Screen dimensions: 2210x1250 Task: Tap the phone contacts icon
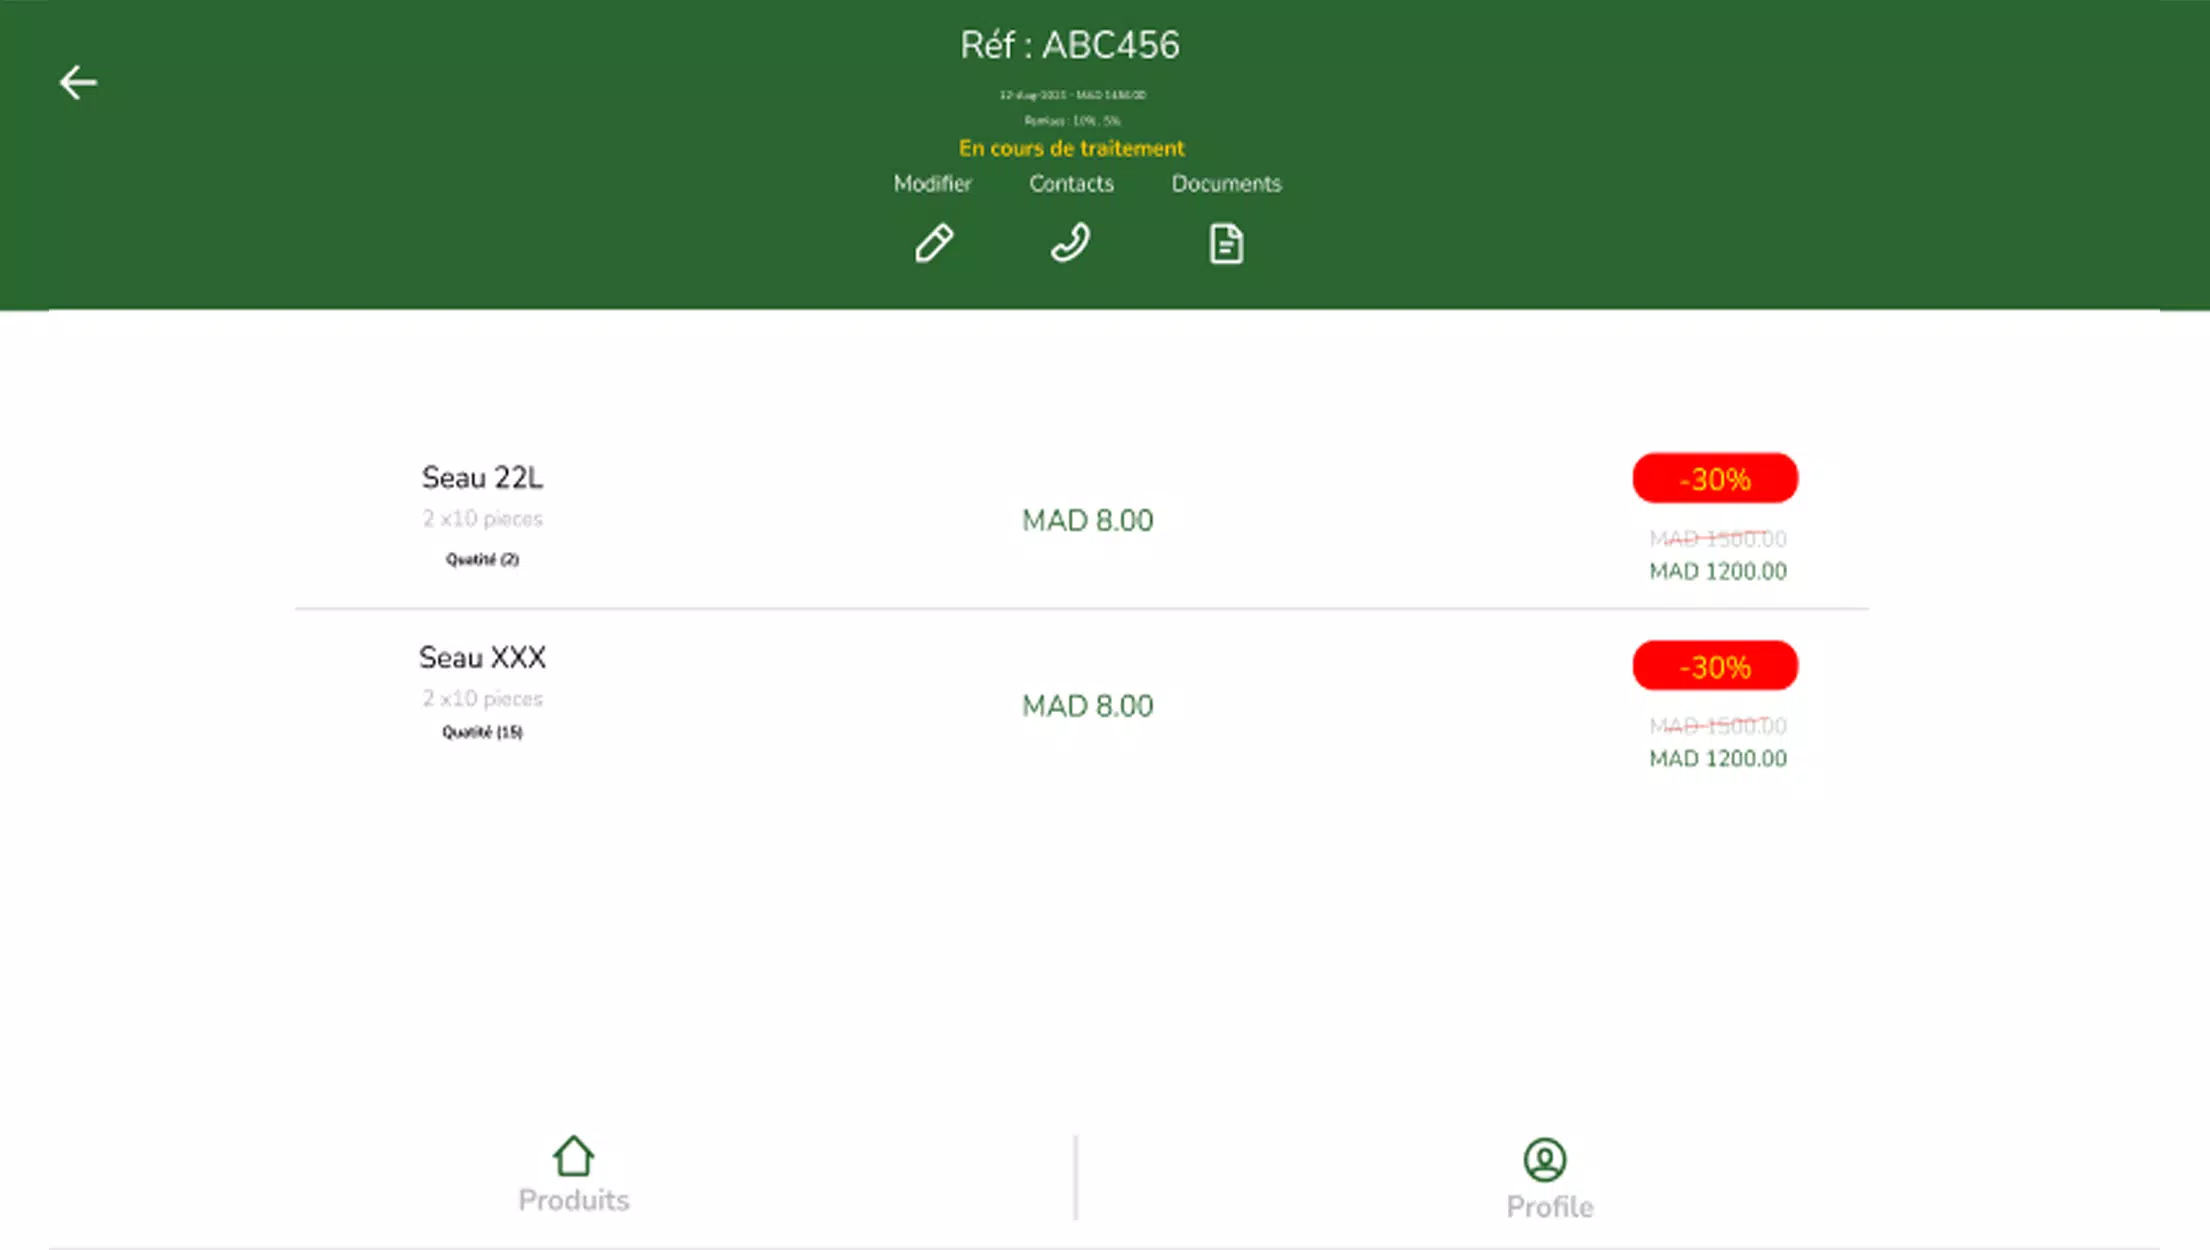1070,243
